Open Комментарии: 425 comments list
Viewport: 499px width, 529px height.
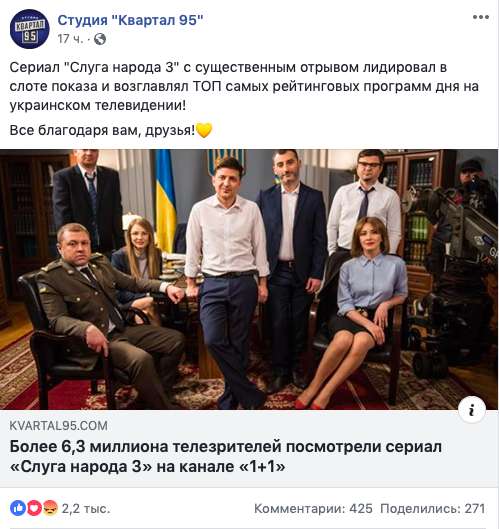click(313, 508)
